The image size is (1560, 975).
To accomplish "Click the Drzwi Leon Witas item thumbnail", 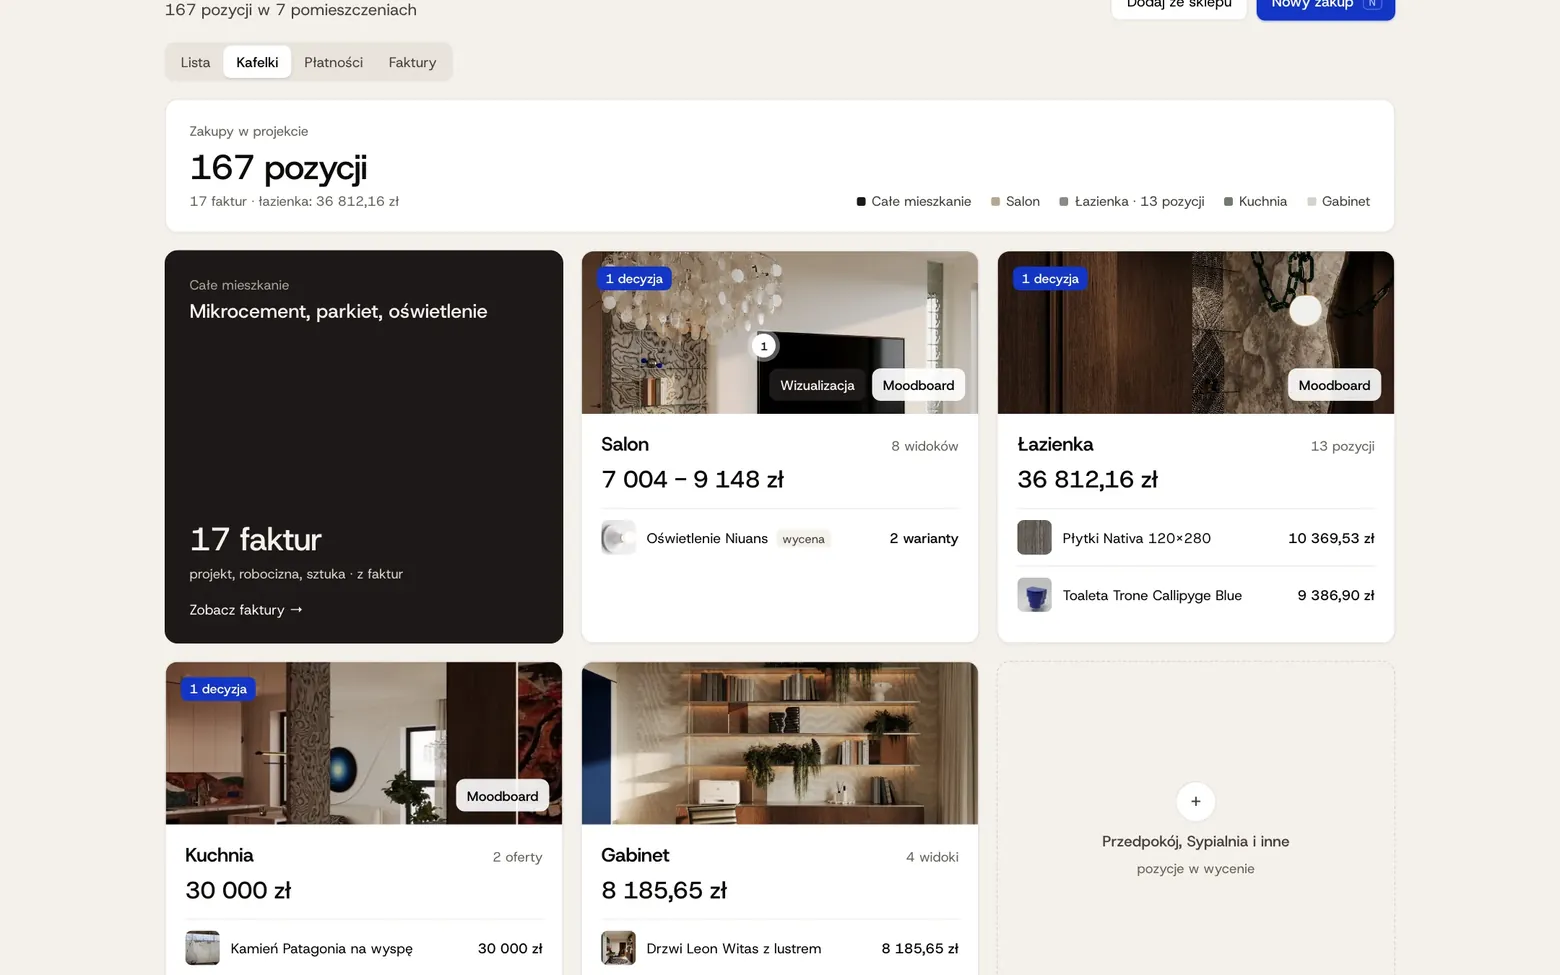I will [x=618, y=948].
